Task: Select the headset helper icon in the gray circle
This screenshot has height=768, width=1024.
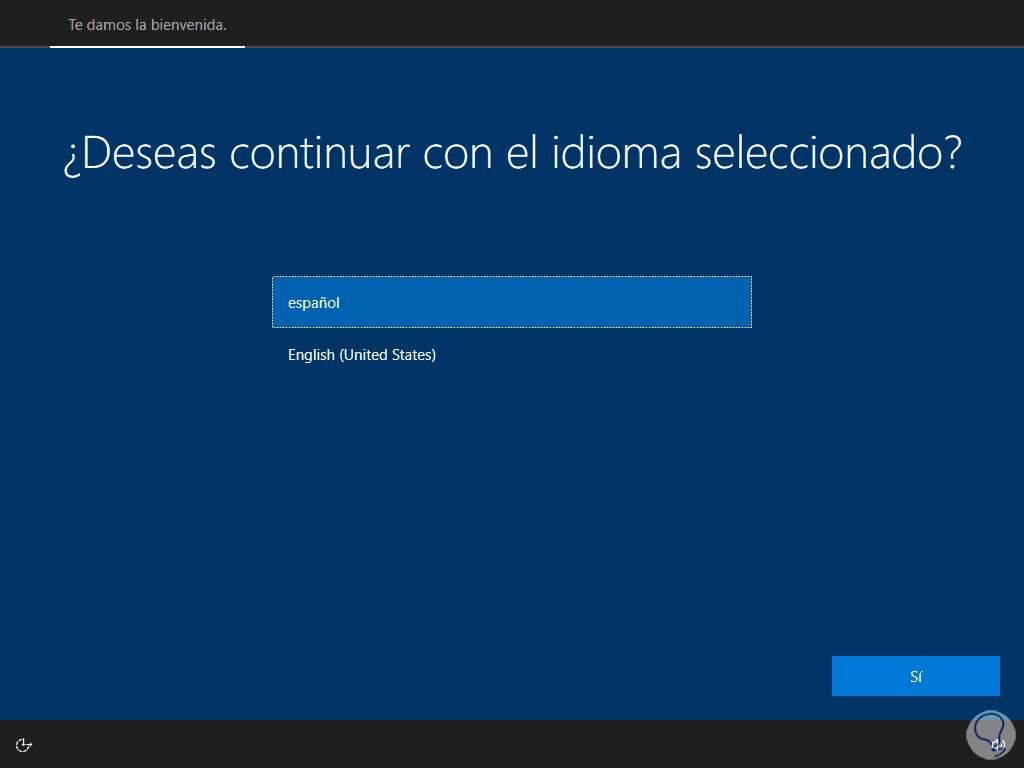Action: pyautogui.click(x=990, y=734)
